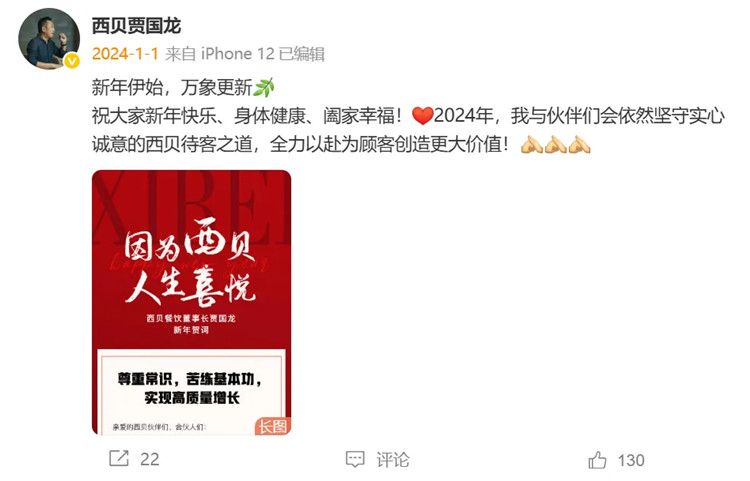Viewport: 750px width, 481px height.
Task: Click the green sprout emoji
Action: pyautogui.click(x=264, y=87)
